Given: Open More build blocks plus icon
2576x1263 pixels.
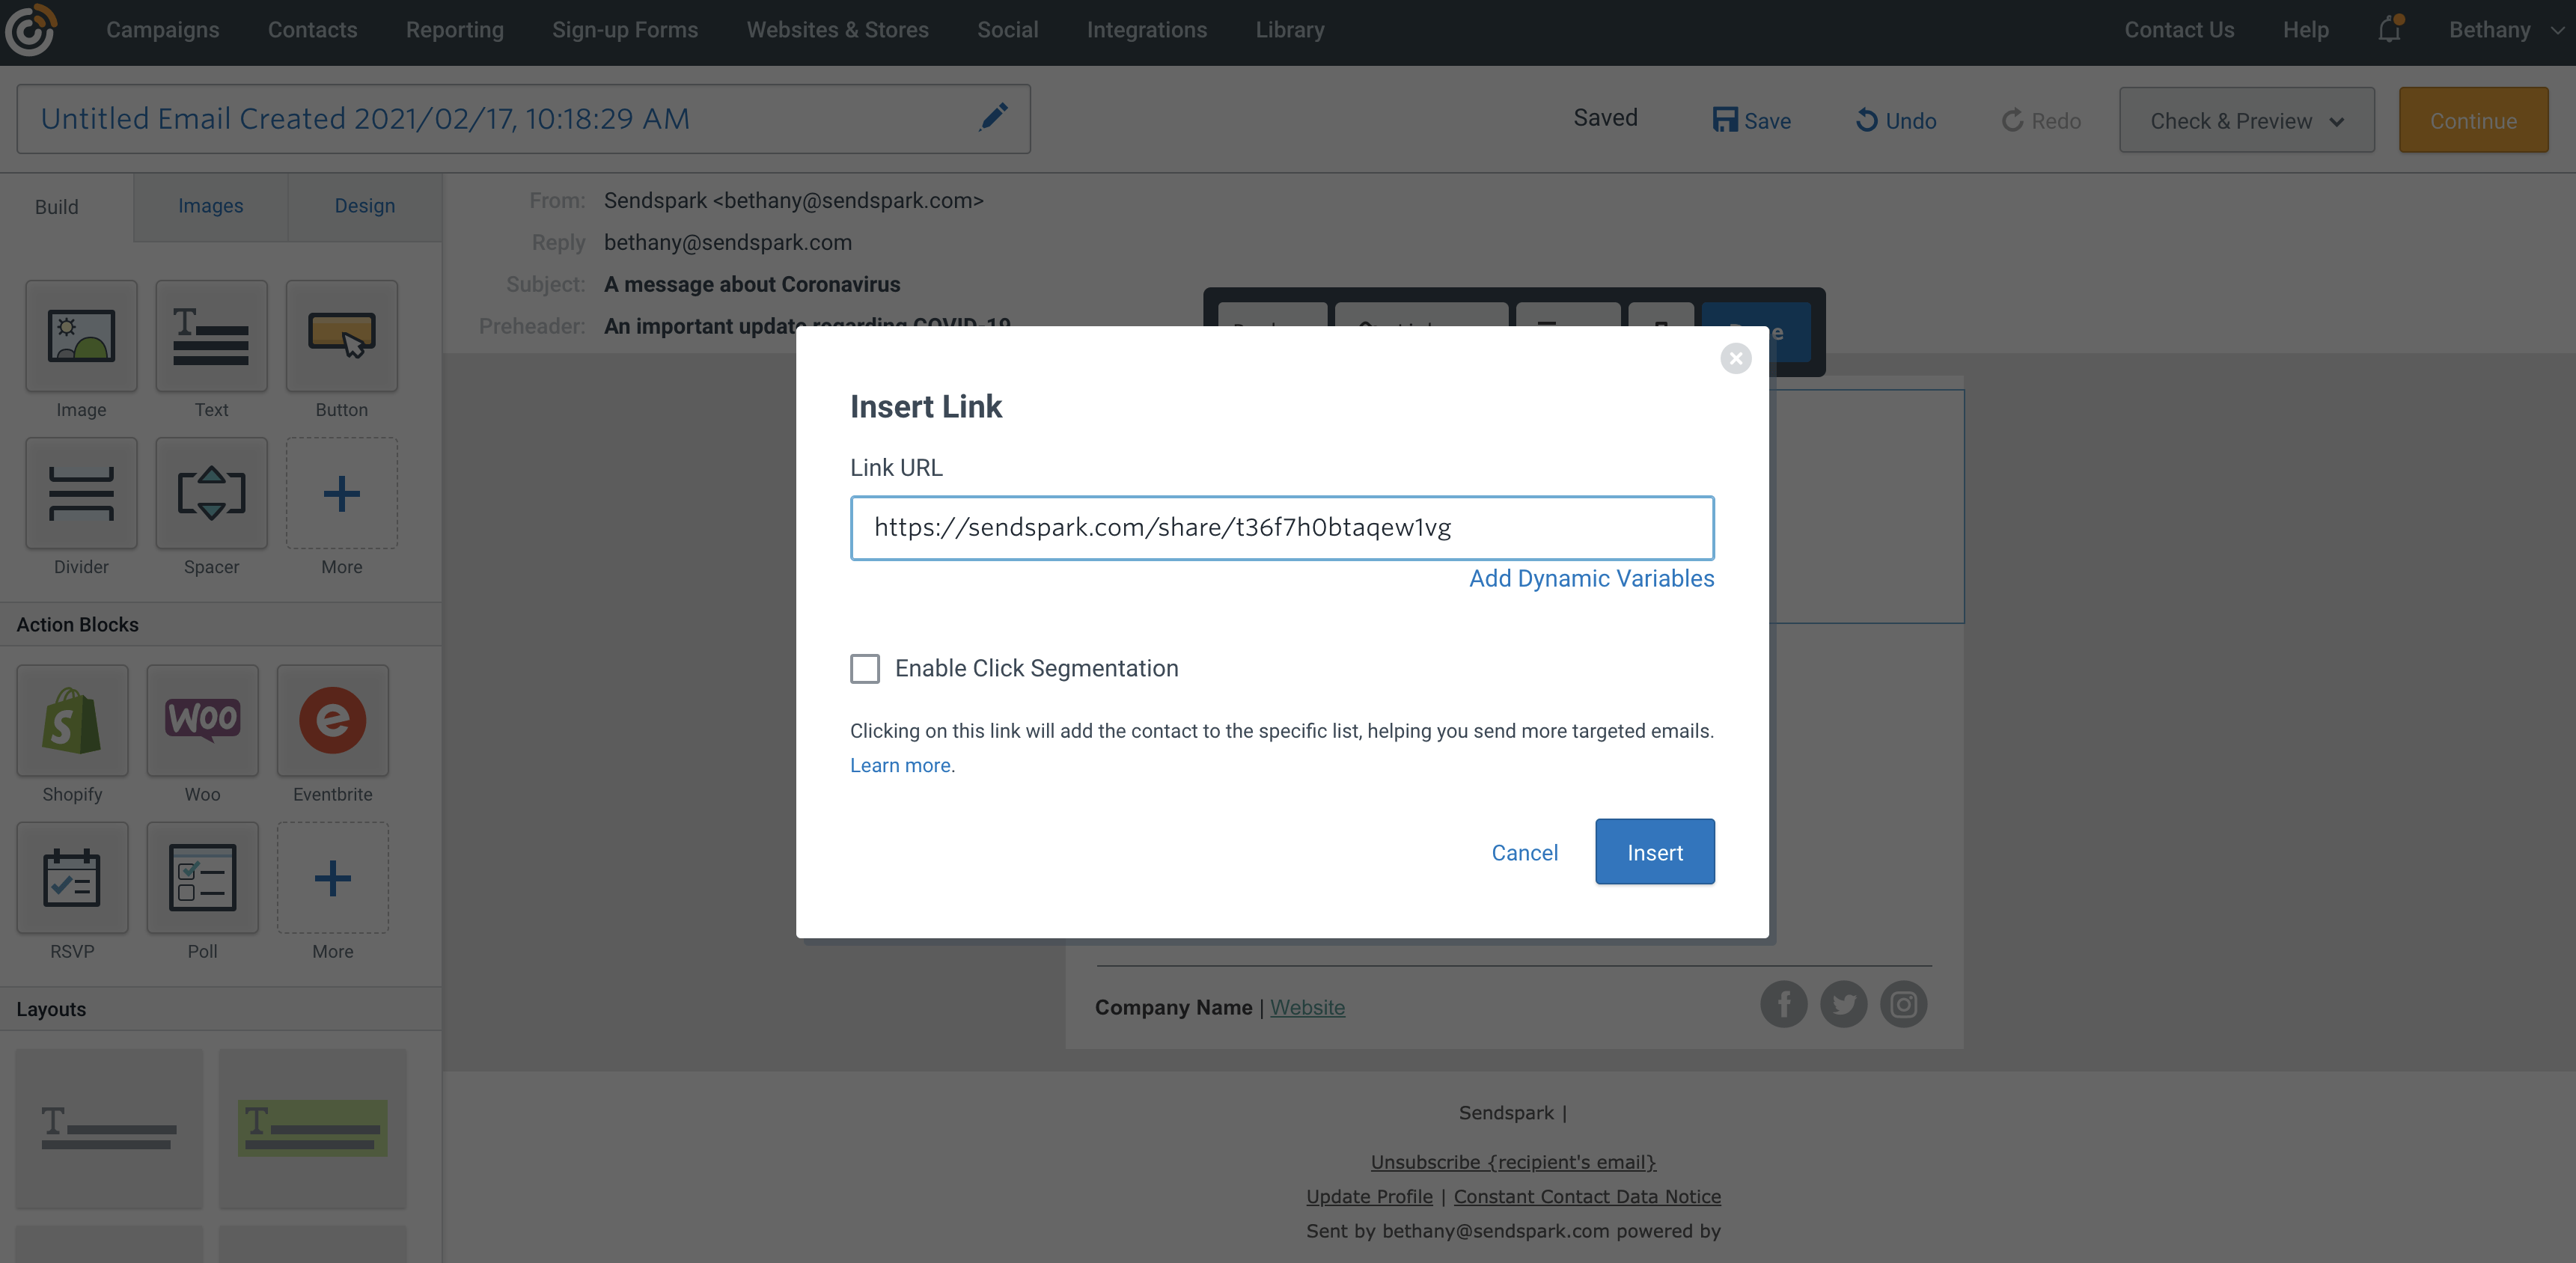Looking at the screenshot, I should [x=341, y=493].
